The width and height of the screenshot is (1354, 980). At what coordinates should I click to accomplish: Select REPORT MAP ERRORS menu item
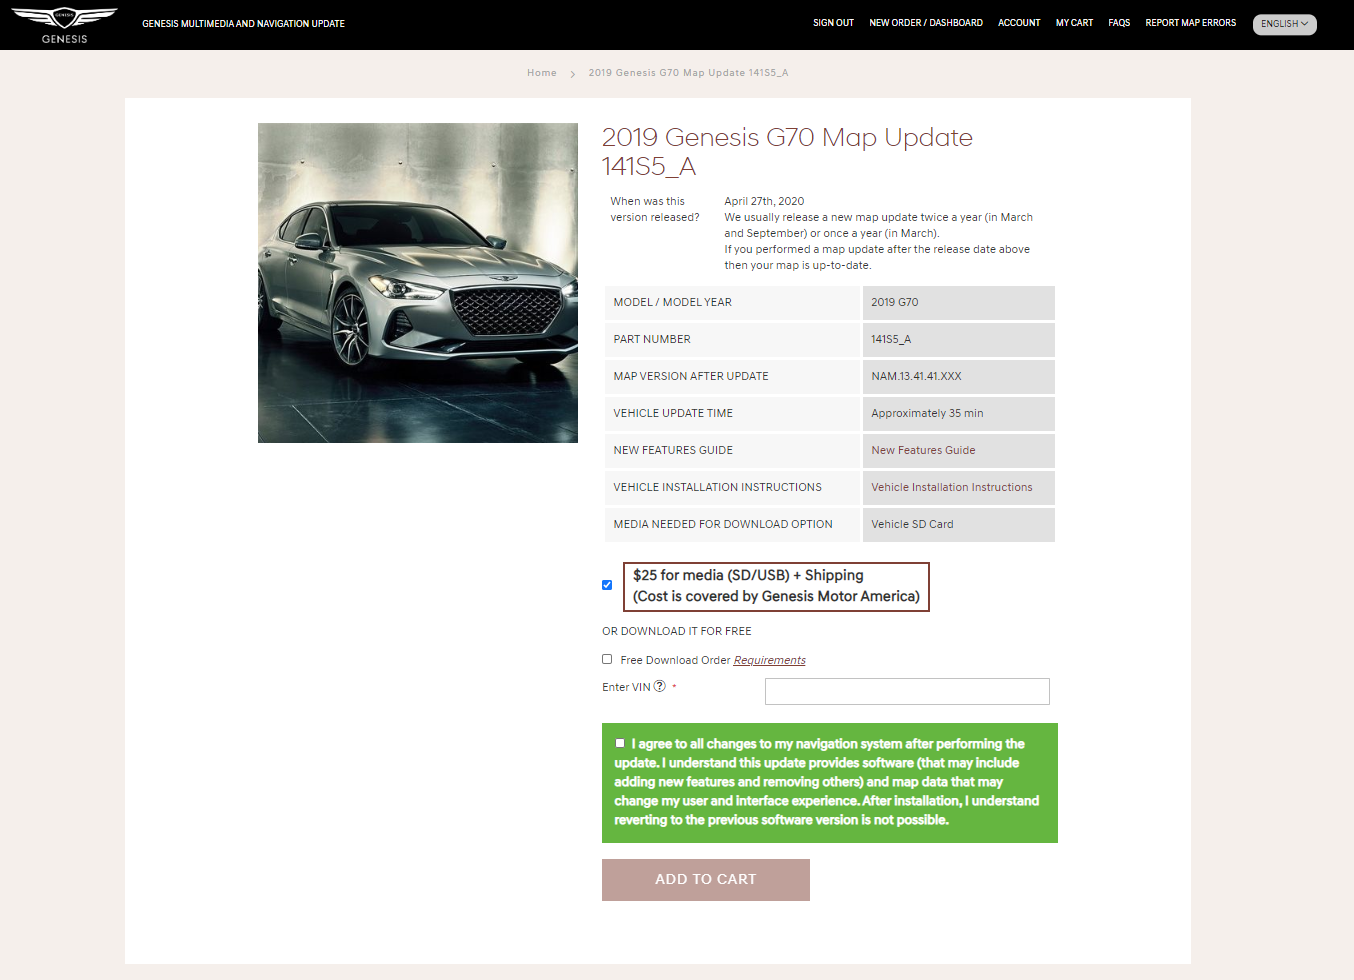[1190, 23]
